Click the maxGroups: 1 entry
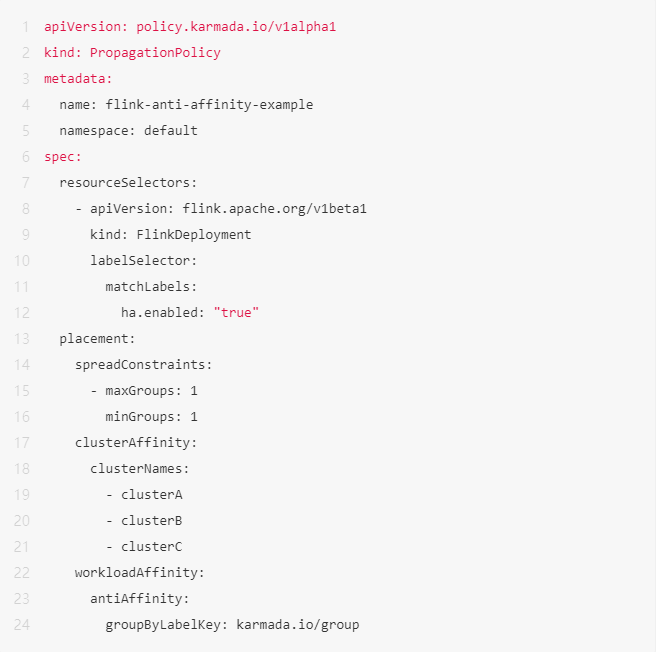 pos(151,390)
